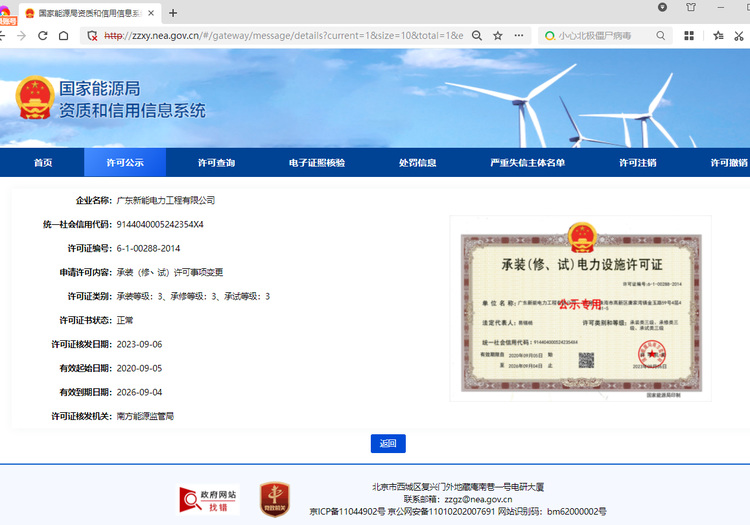Image resolution: width=750 pixels, height=525 pixels.
Task: Open the favorites list icon
Action: 718,35
